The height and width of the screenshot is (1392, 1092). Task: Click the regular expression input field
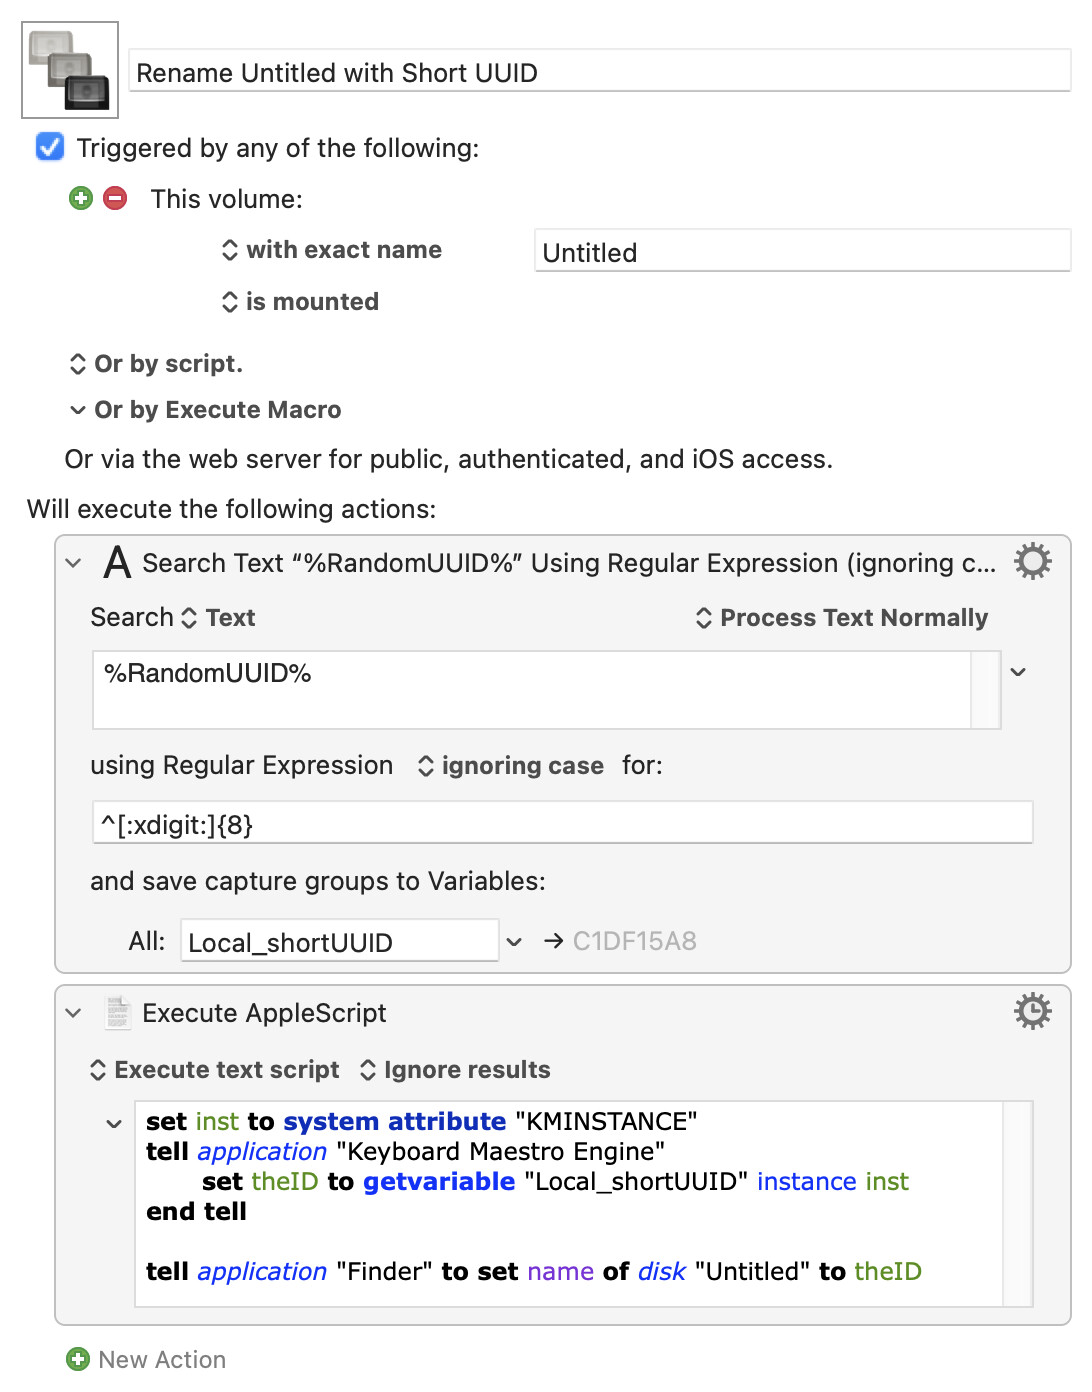(x=562, y=823)
